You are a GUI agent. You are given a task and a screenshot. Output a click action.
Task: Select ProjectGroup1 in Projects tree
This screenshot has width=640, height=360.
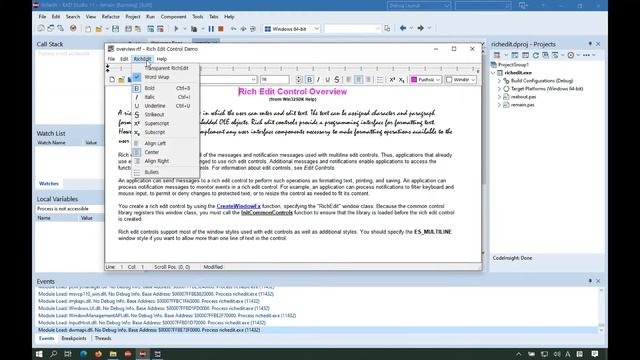pos(513,64)
